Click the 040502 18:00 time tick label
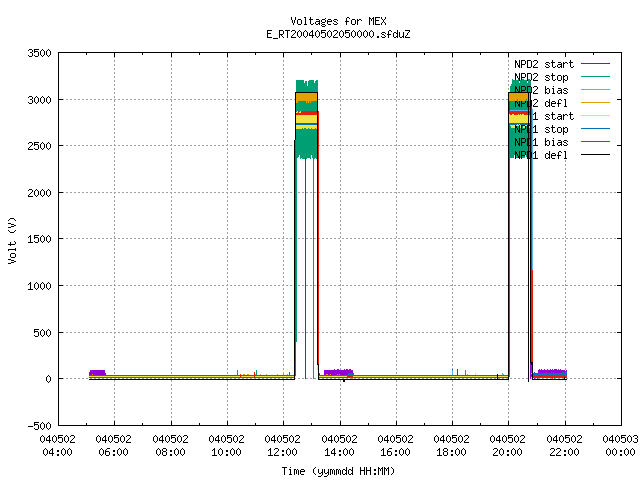 [x=451, y=446]
